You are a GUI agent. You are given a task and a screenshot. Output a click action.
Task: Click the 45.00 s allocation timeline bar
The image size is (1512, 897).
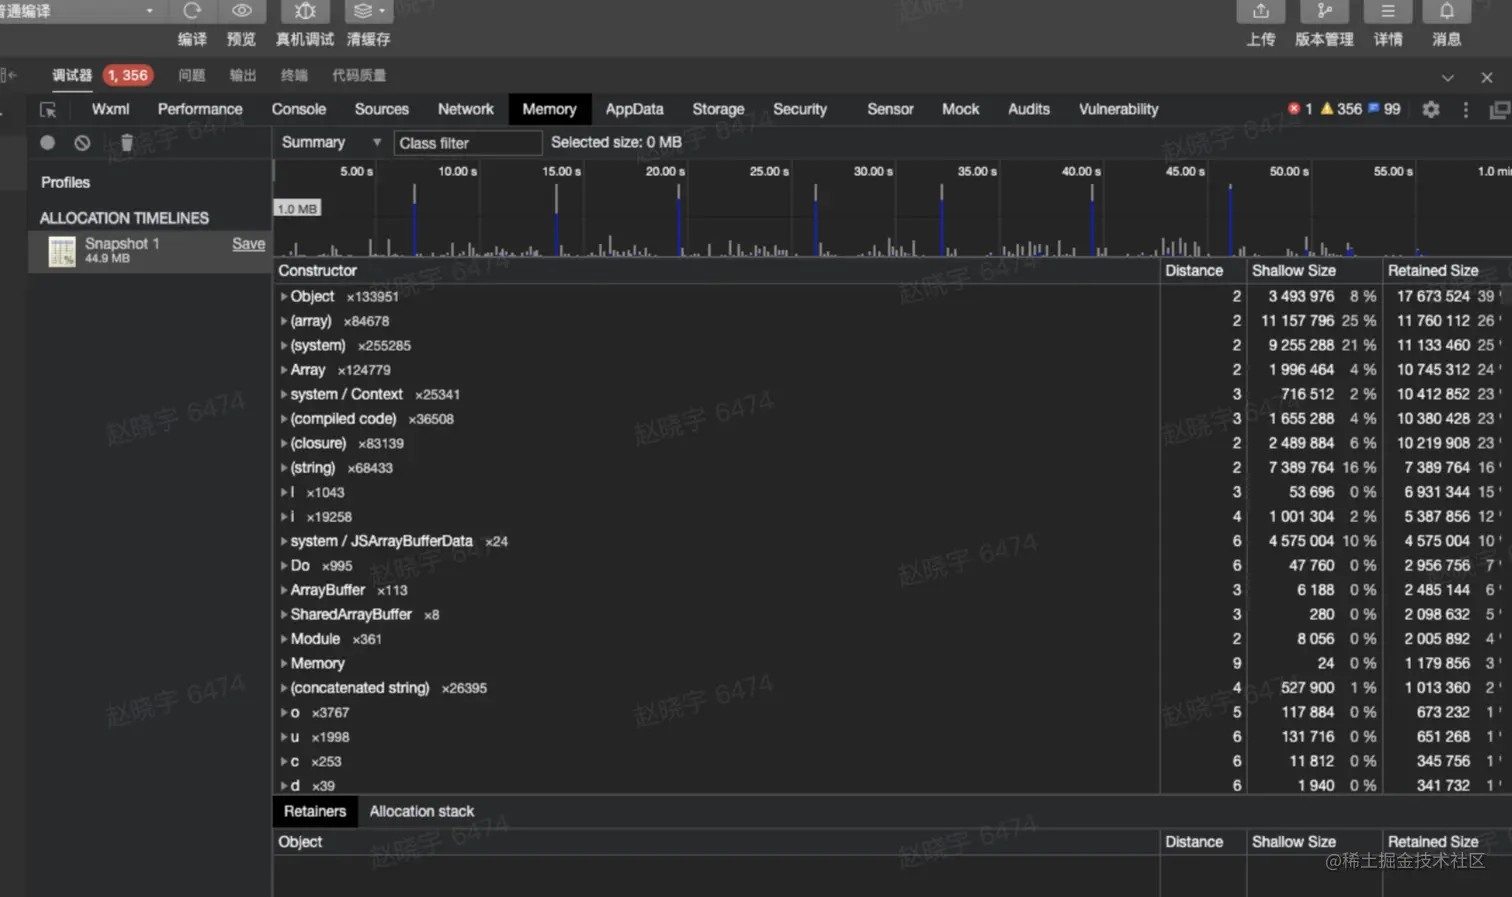click(x=1230, y=220)
